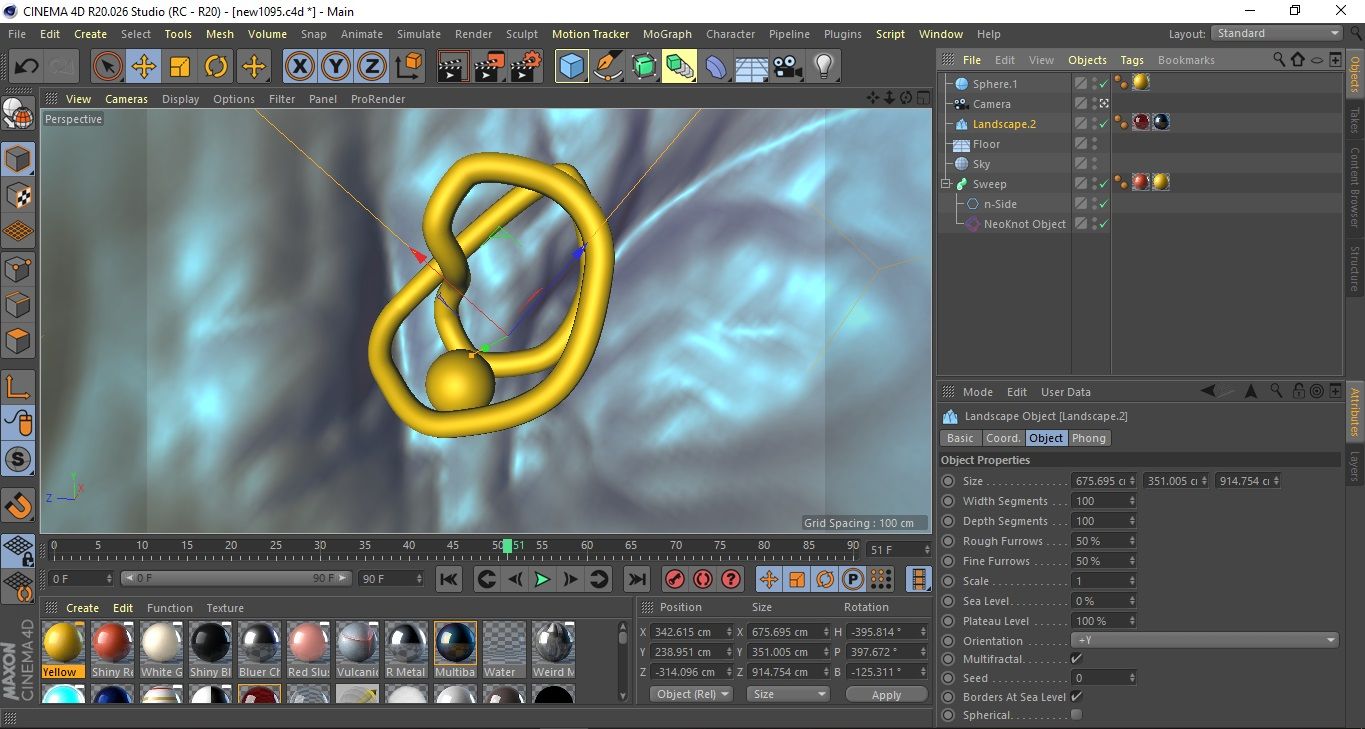Open the deformer objects icon
Screen dimensions: 1365x729
[x=717, y=67]
